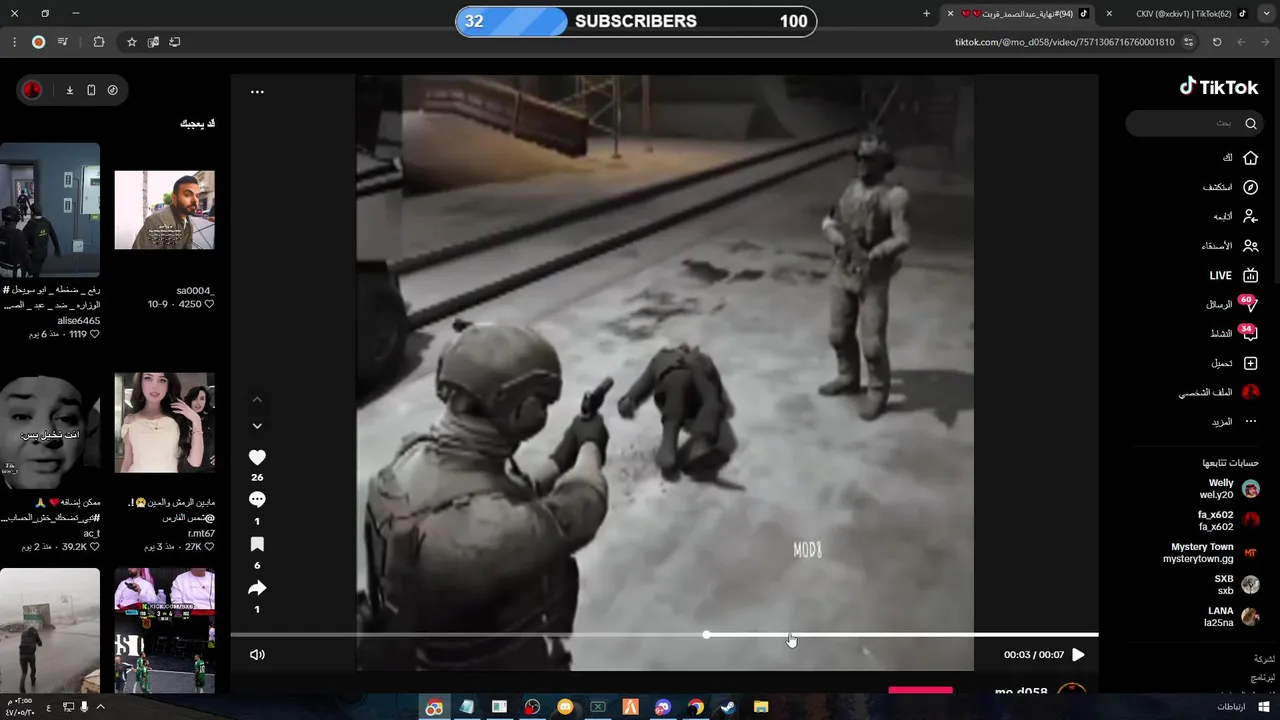The image size is (1280, 720).
Task: Reload the page
Action: (x=1217, y=42)
